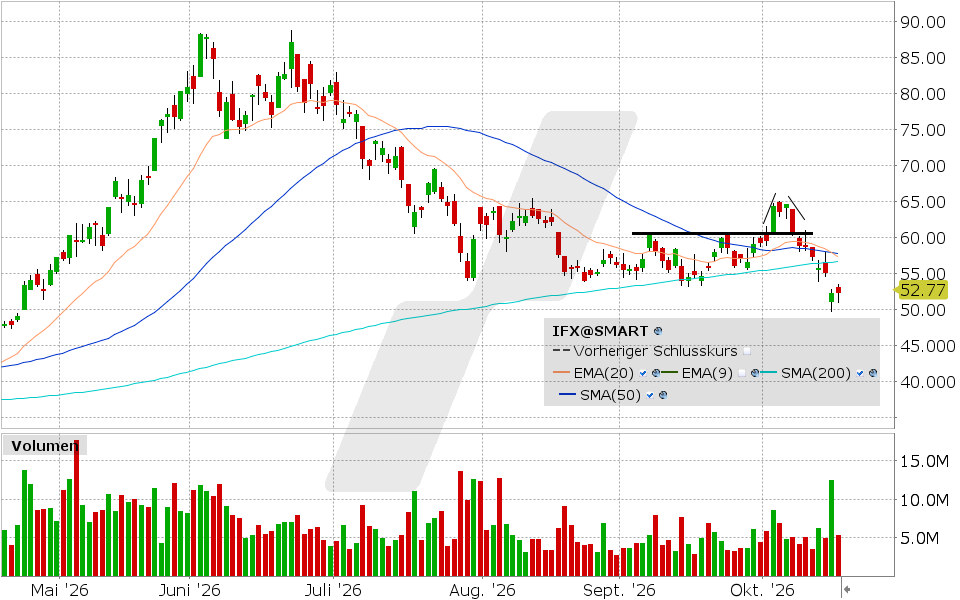Click the EMA(9) legend label
Viewport: 960px width, 600px height.
point(707,373)
